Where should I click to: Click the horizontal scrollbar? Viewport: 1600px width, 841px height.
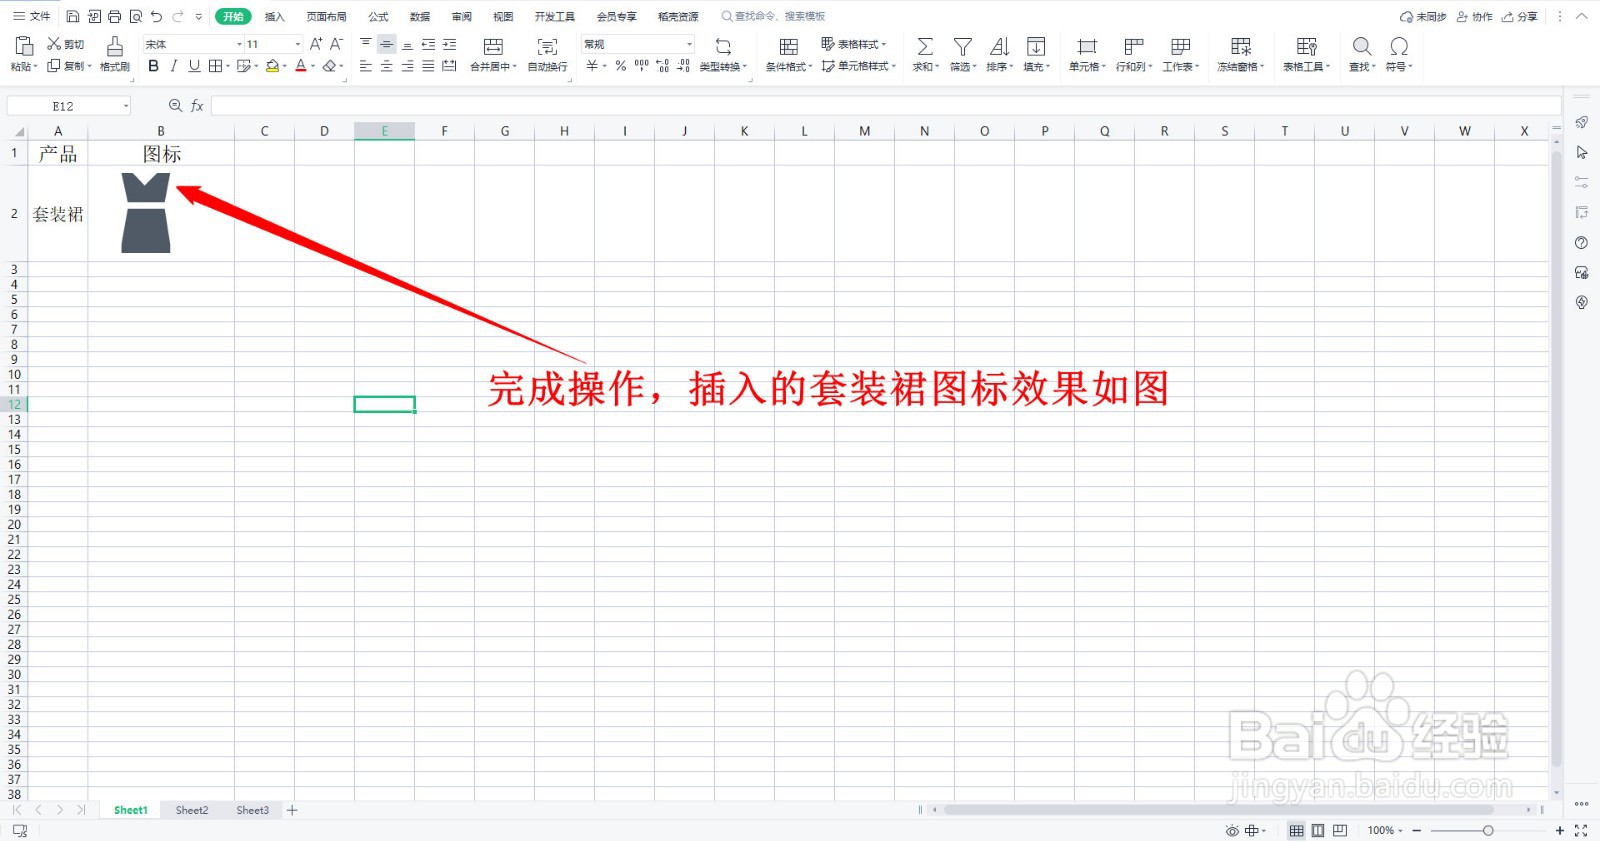pos(1219,810)
